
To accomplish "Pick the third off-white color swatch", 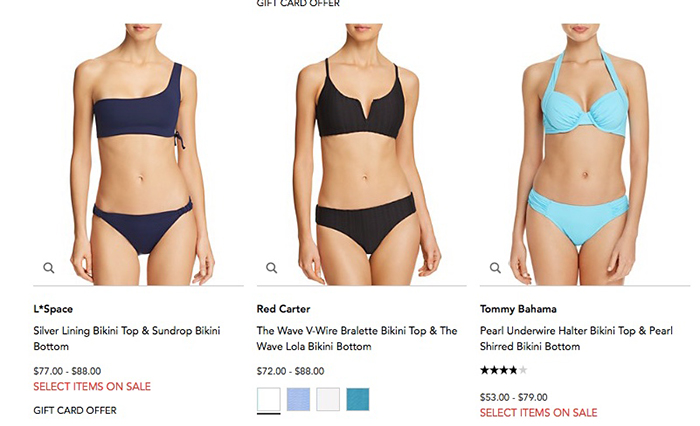I will click(328, 399).
